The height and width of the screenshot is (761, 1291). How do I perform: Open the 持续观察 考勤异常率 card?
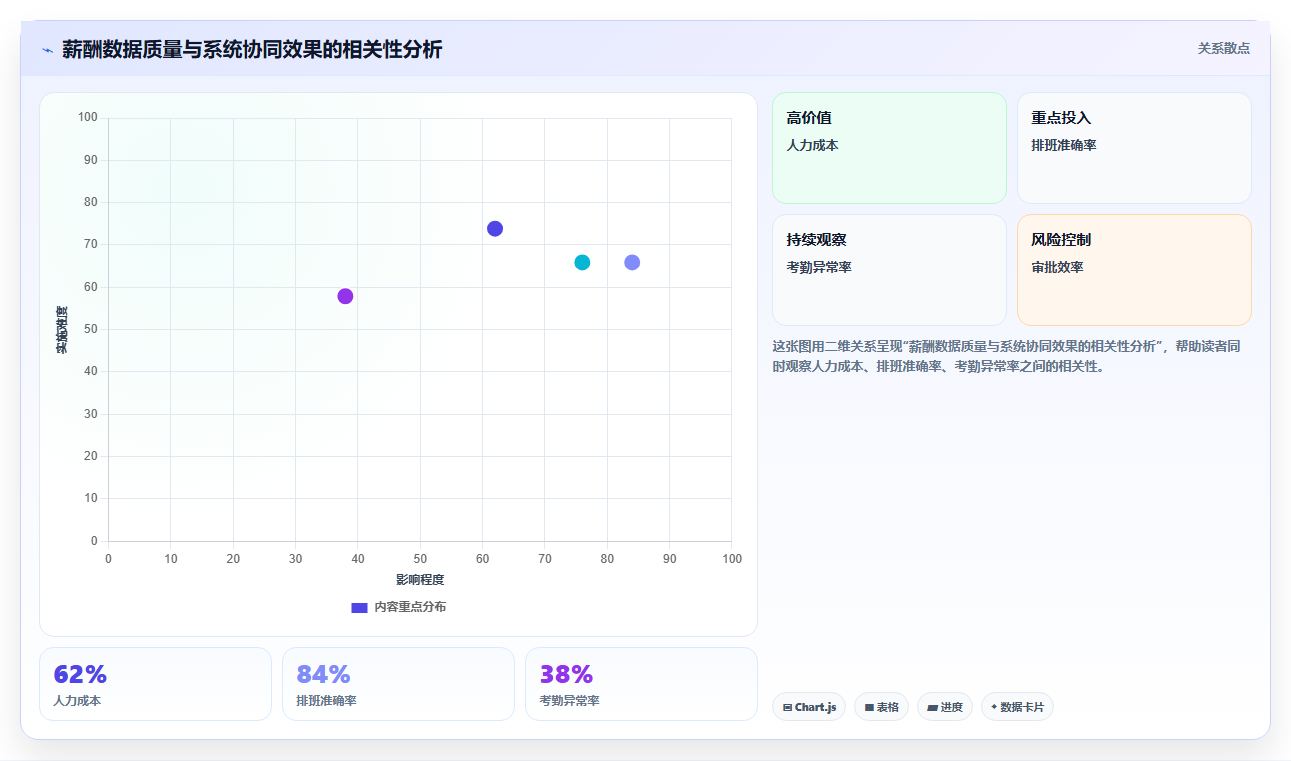(889, 270)
